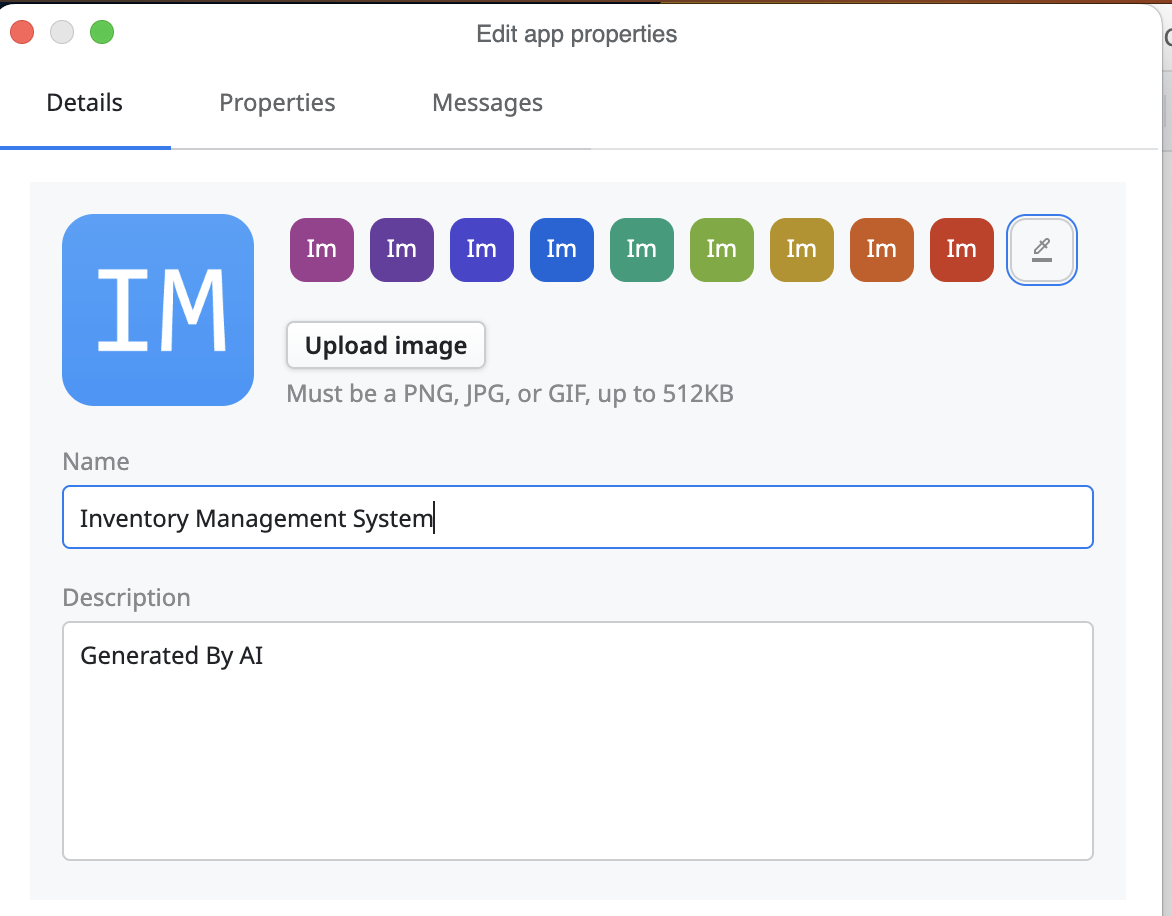
Task: Select the indigo Im icon color
Action: point(481,250)
